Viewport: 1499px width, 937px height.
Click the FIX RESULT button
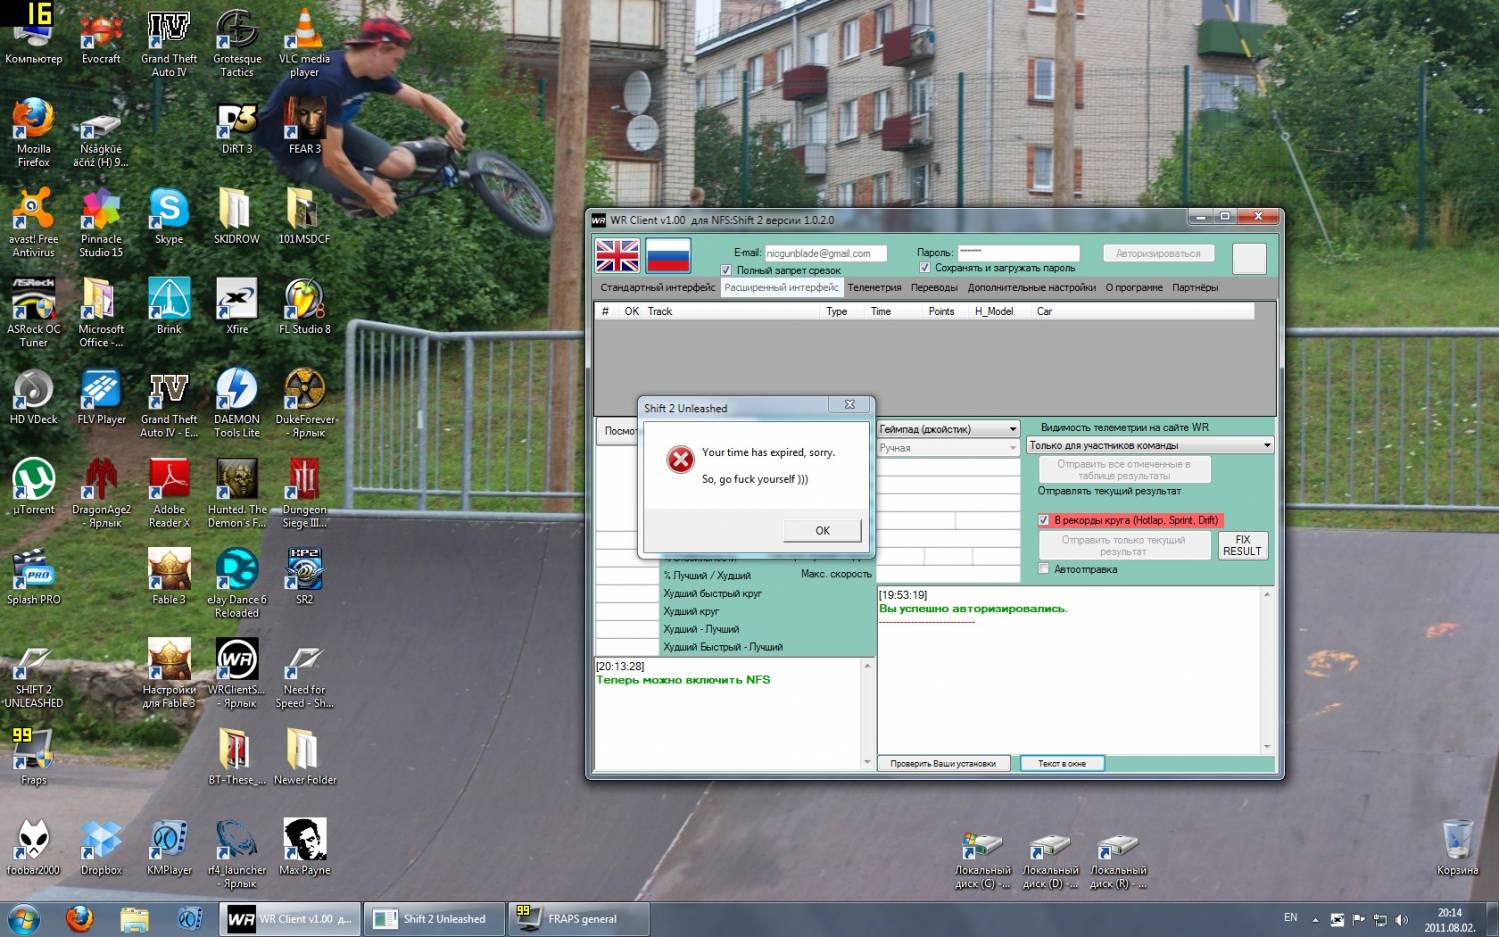pyautogui.click(x=1242, y=545)
